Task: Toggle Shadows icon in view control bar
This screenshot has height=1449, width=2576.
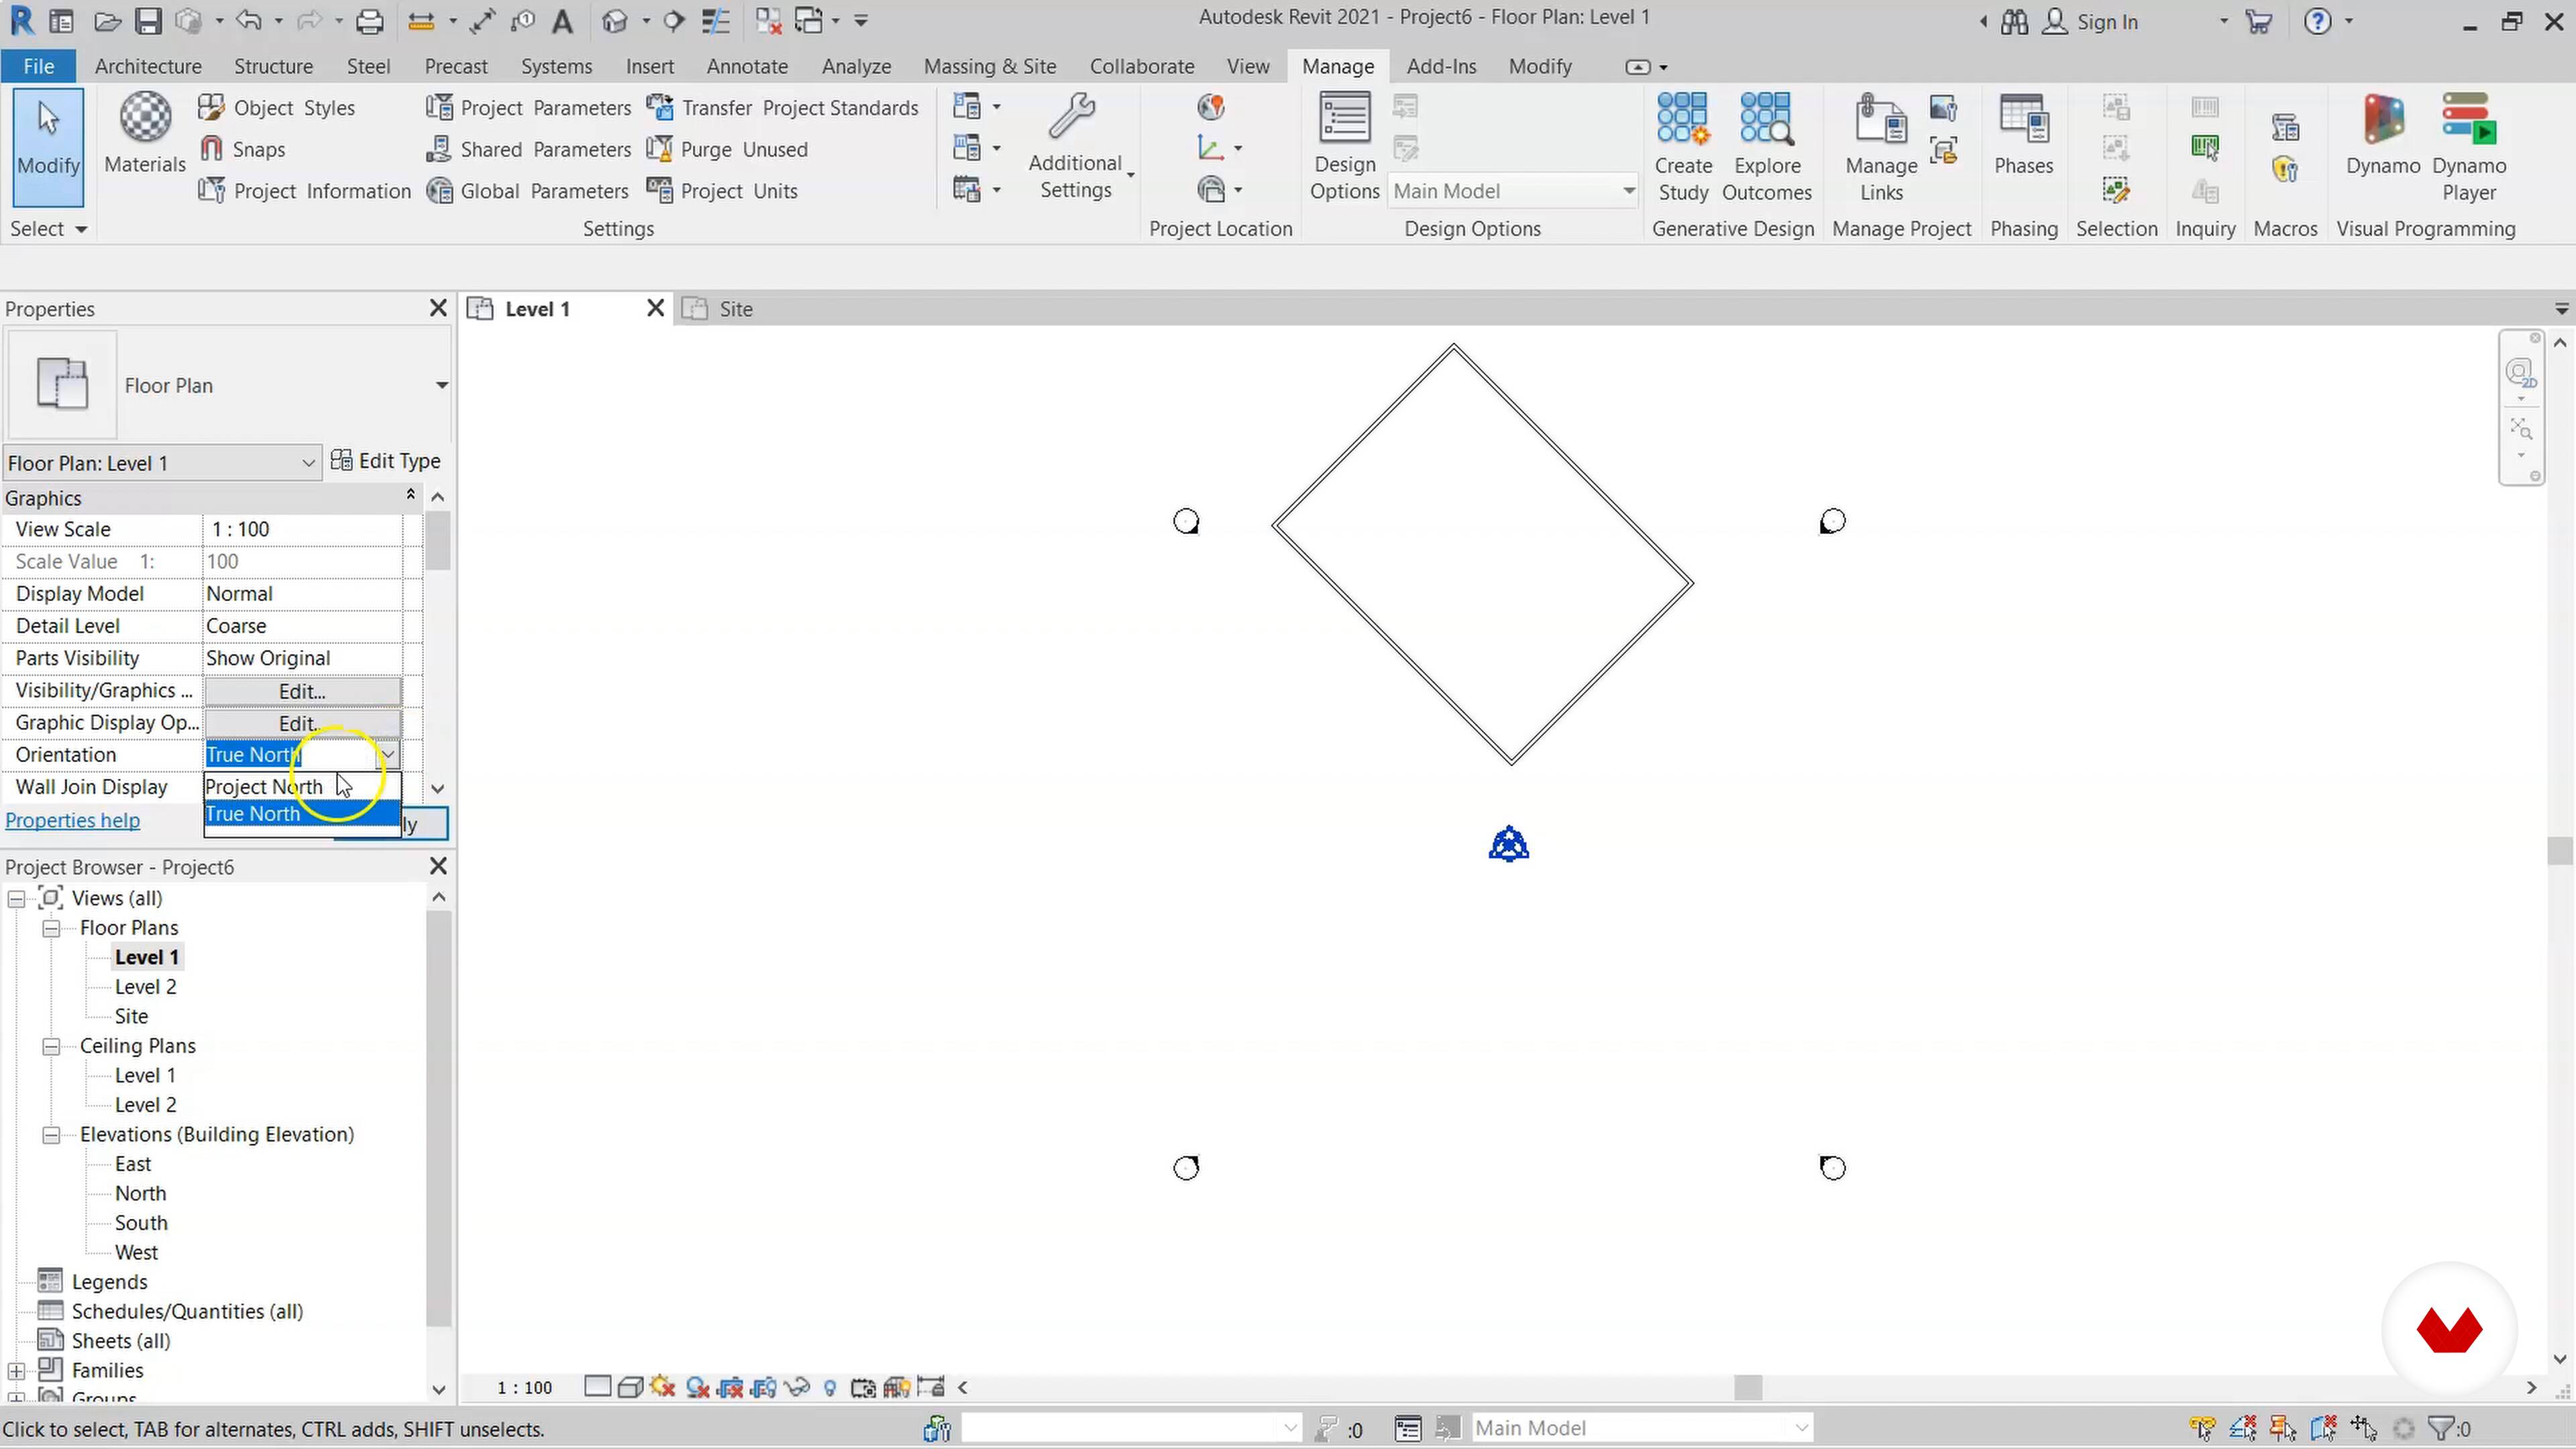Action: click(698, 1387)
